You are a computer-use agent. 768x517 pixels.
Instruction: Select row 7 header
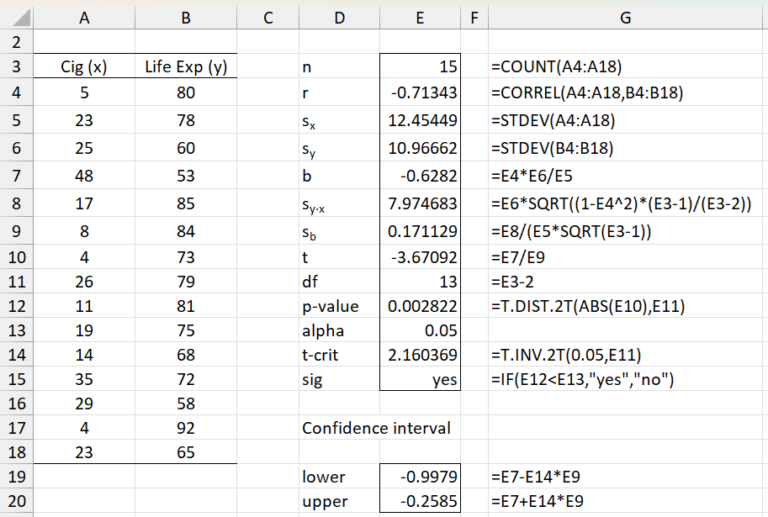(x=17, y=176)
